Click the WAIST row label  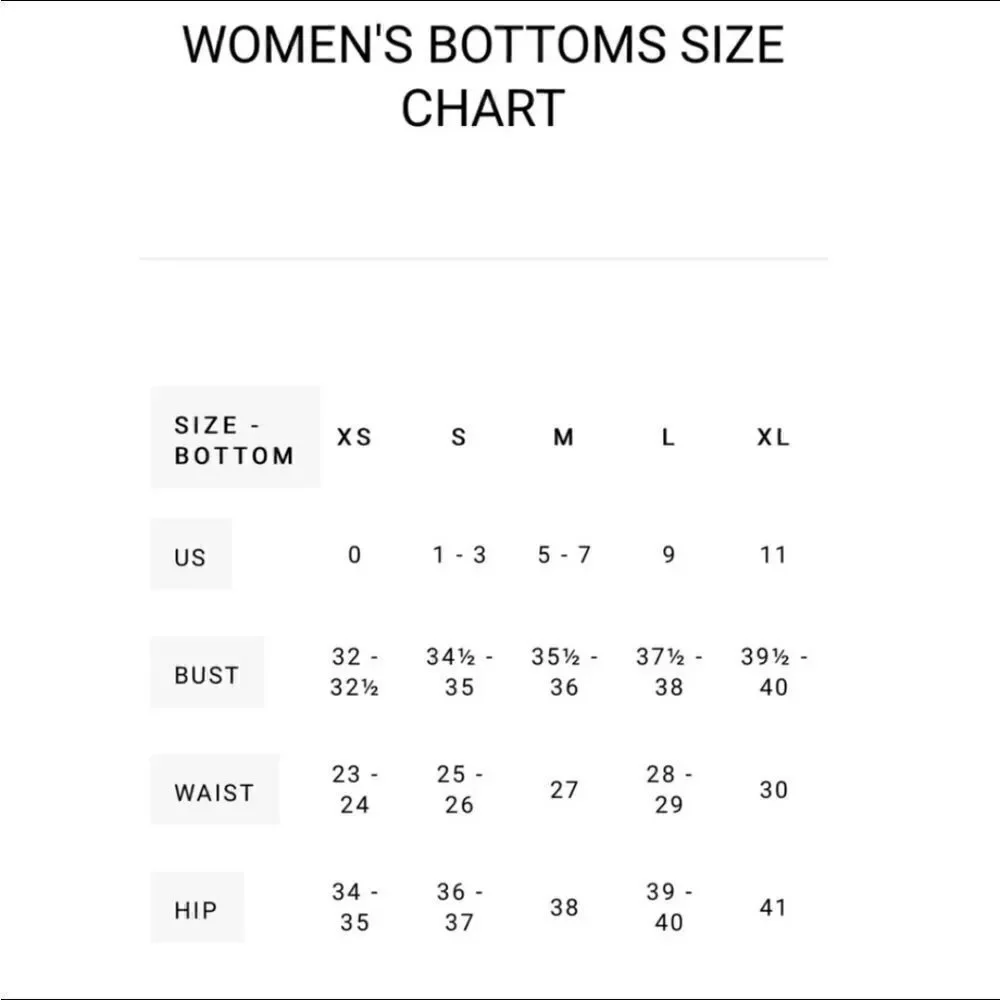pos(215,790)
